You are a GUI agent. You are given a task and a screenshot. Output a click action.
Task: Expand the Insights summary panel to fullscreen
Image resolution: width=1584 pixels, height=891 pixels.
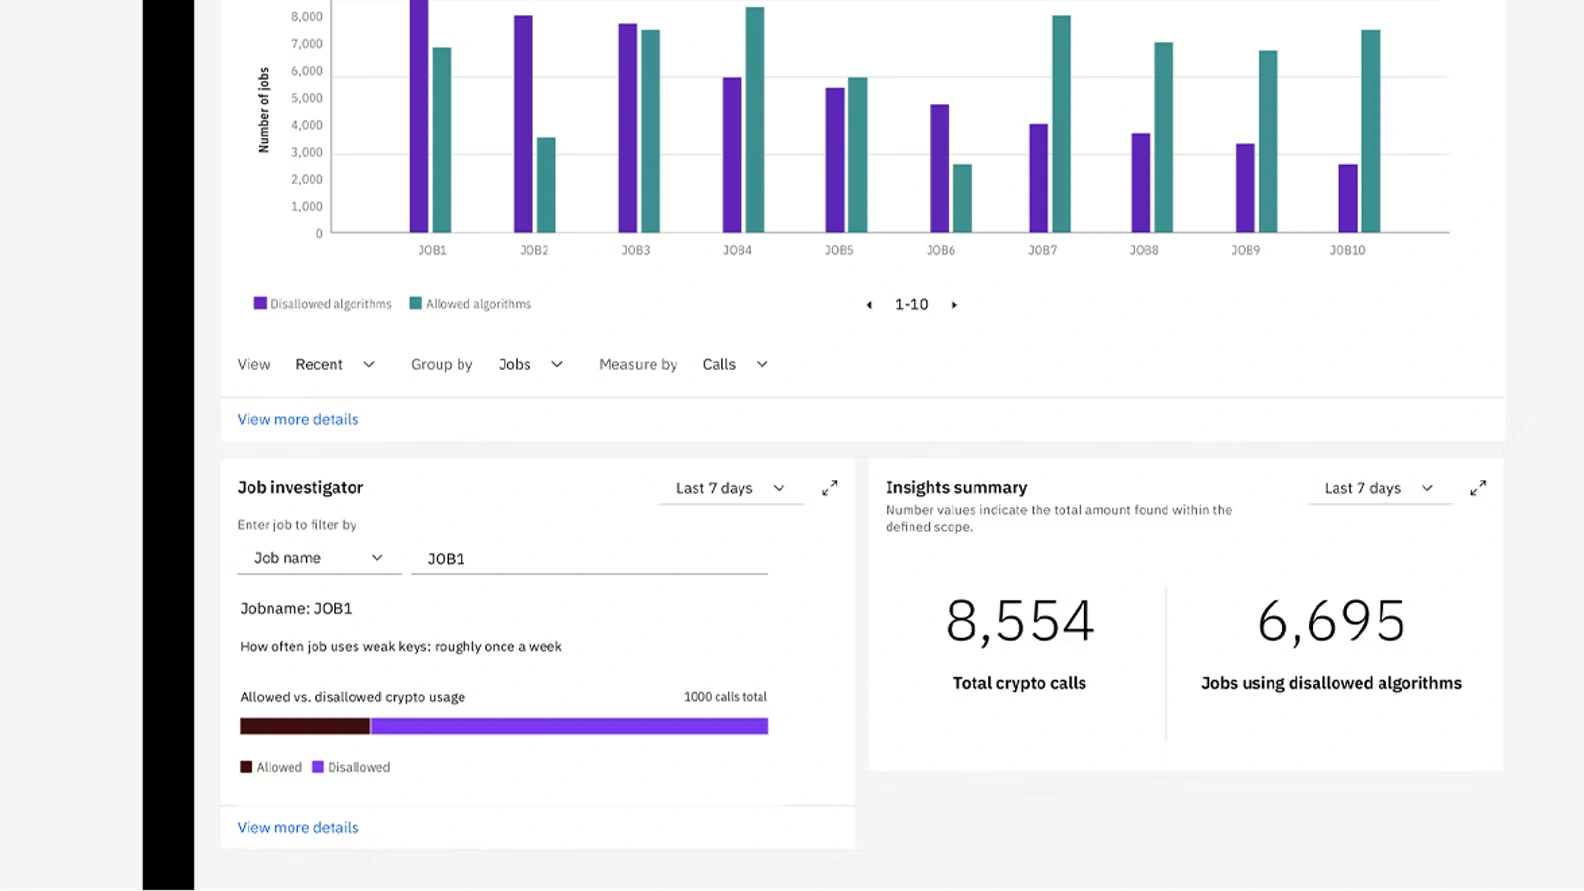pyautogui.click(x=1477, y=488)
